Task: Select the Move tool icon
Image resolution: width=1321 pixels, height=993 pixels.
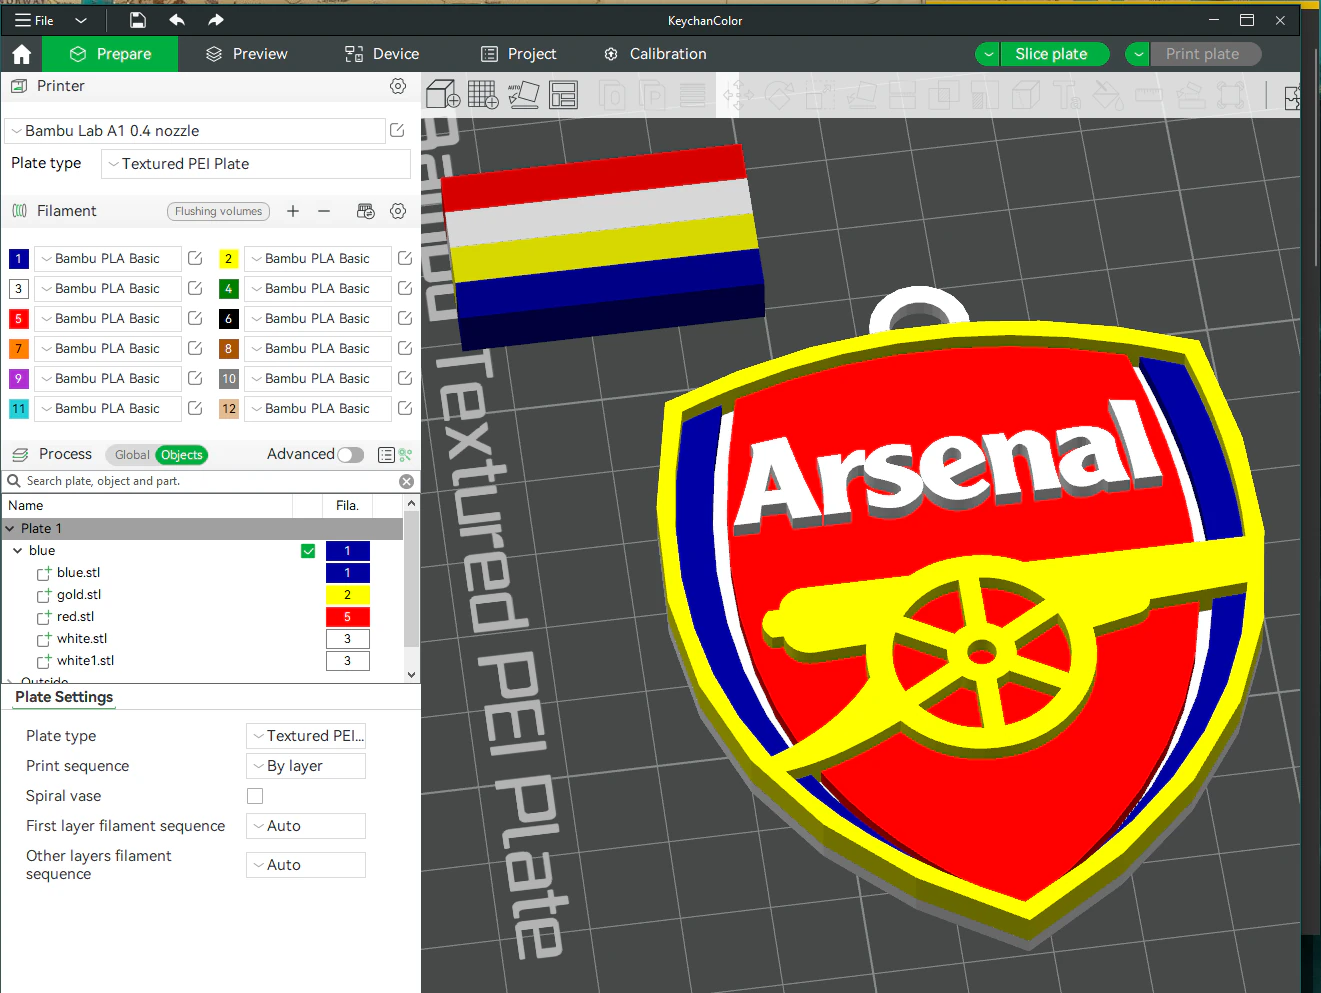Action: 739,96
